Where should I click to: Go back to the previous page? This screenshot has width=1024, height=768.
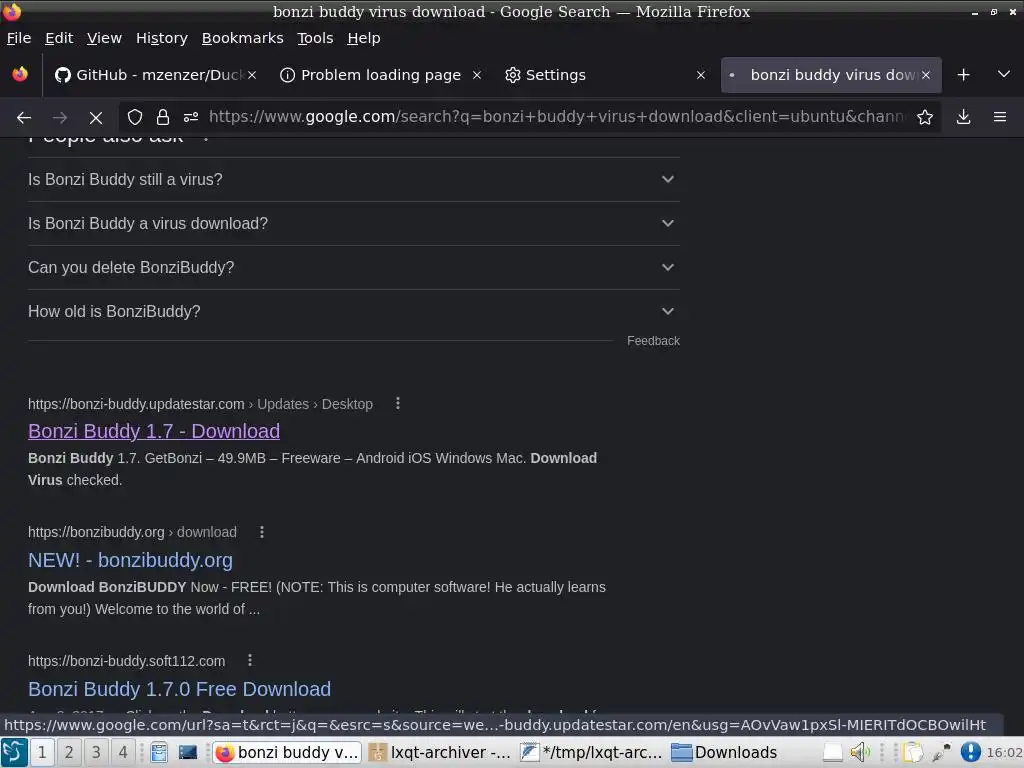coord(24,118)
